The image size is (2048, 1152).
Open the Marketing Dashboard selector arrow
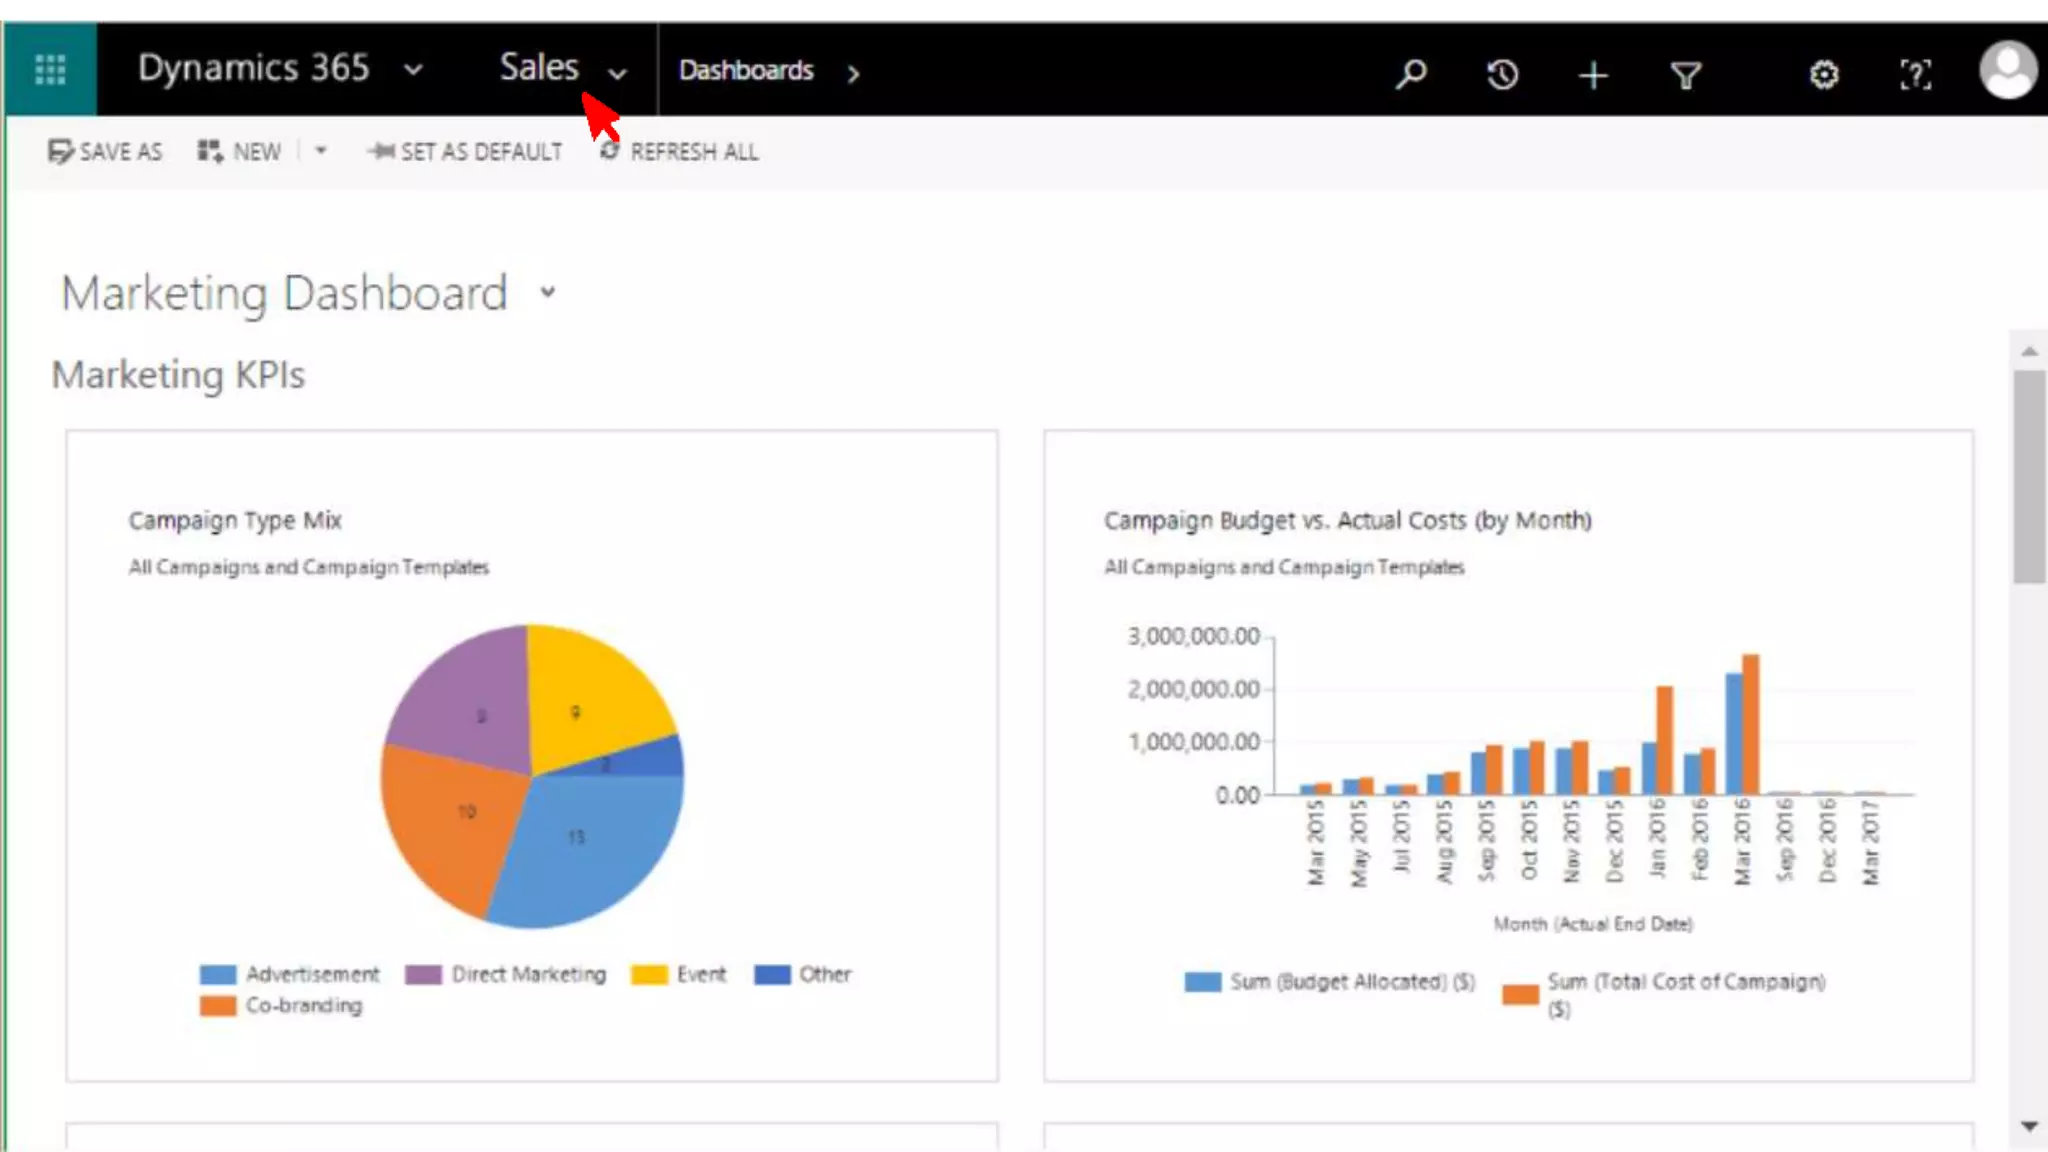[547, 292]
